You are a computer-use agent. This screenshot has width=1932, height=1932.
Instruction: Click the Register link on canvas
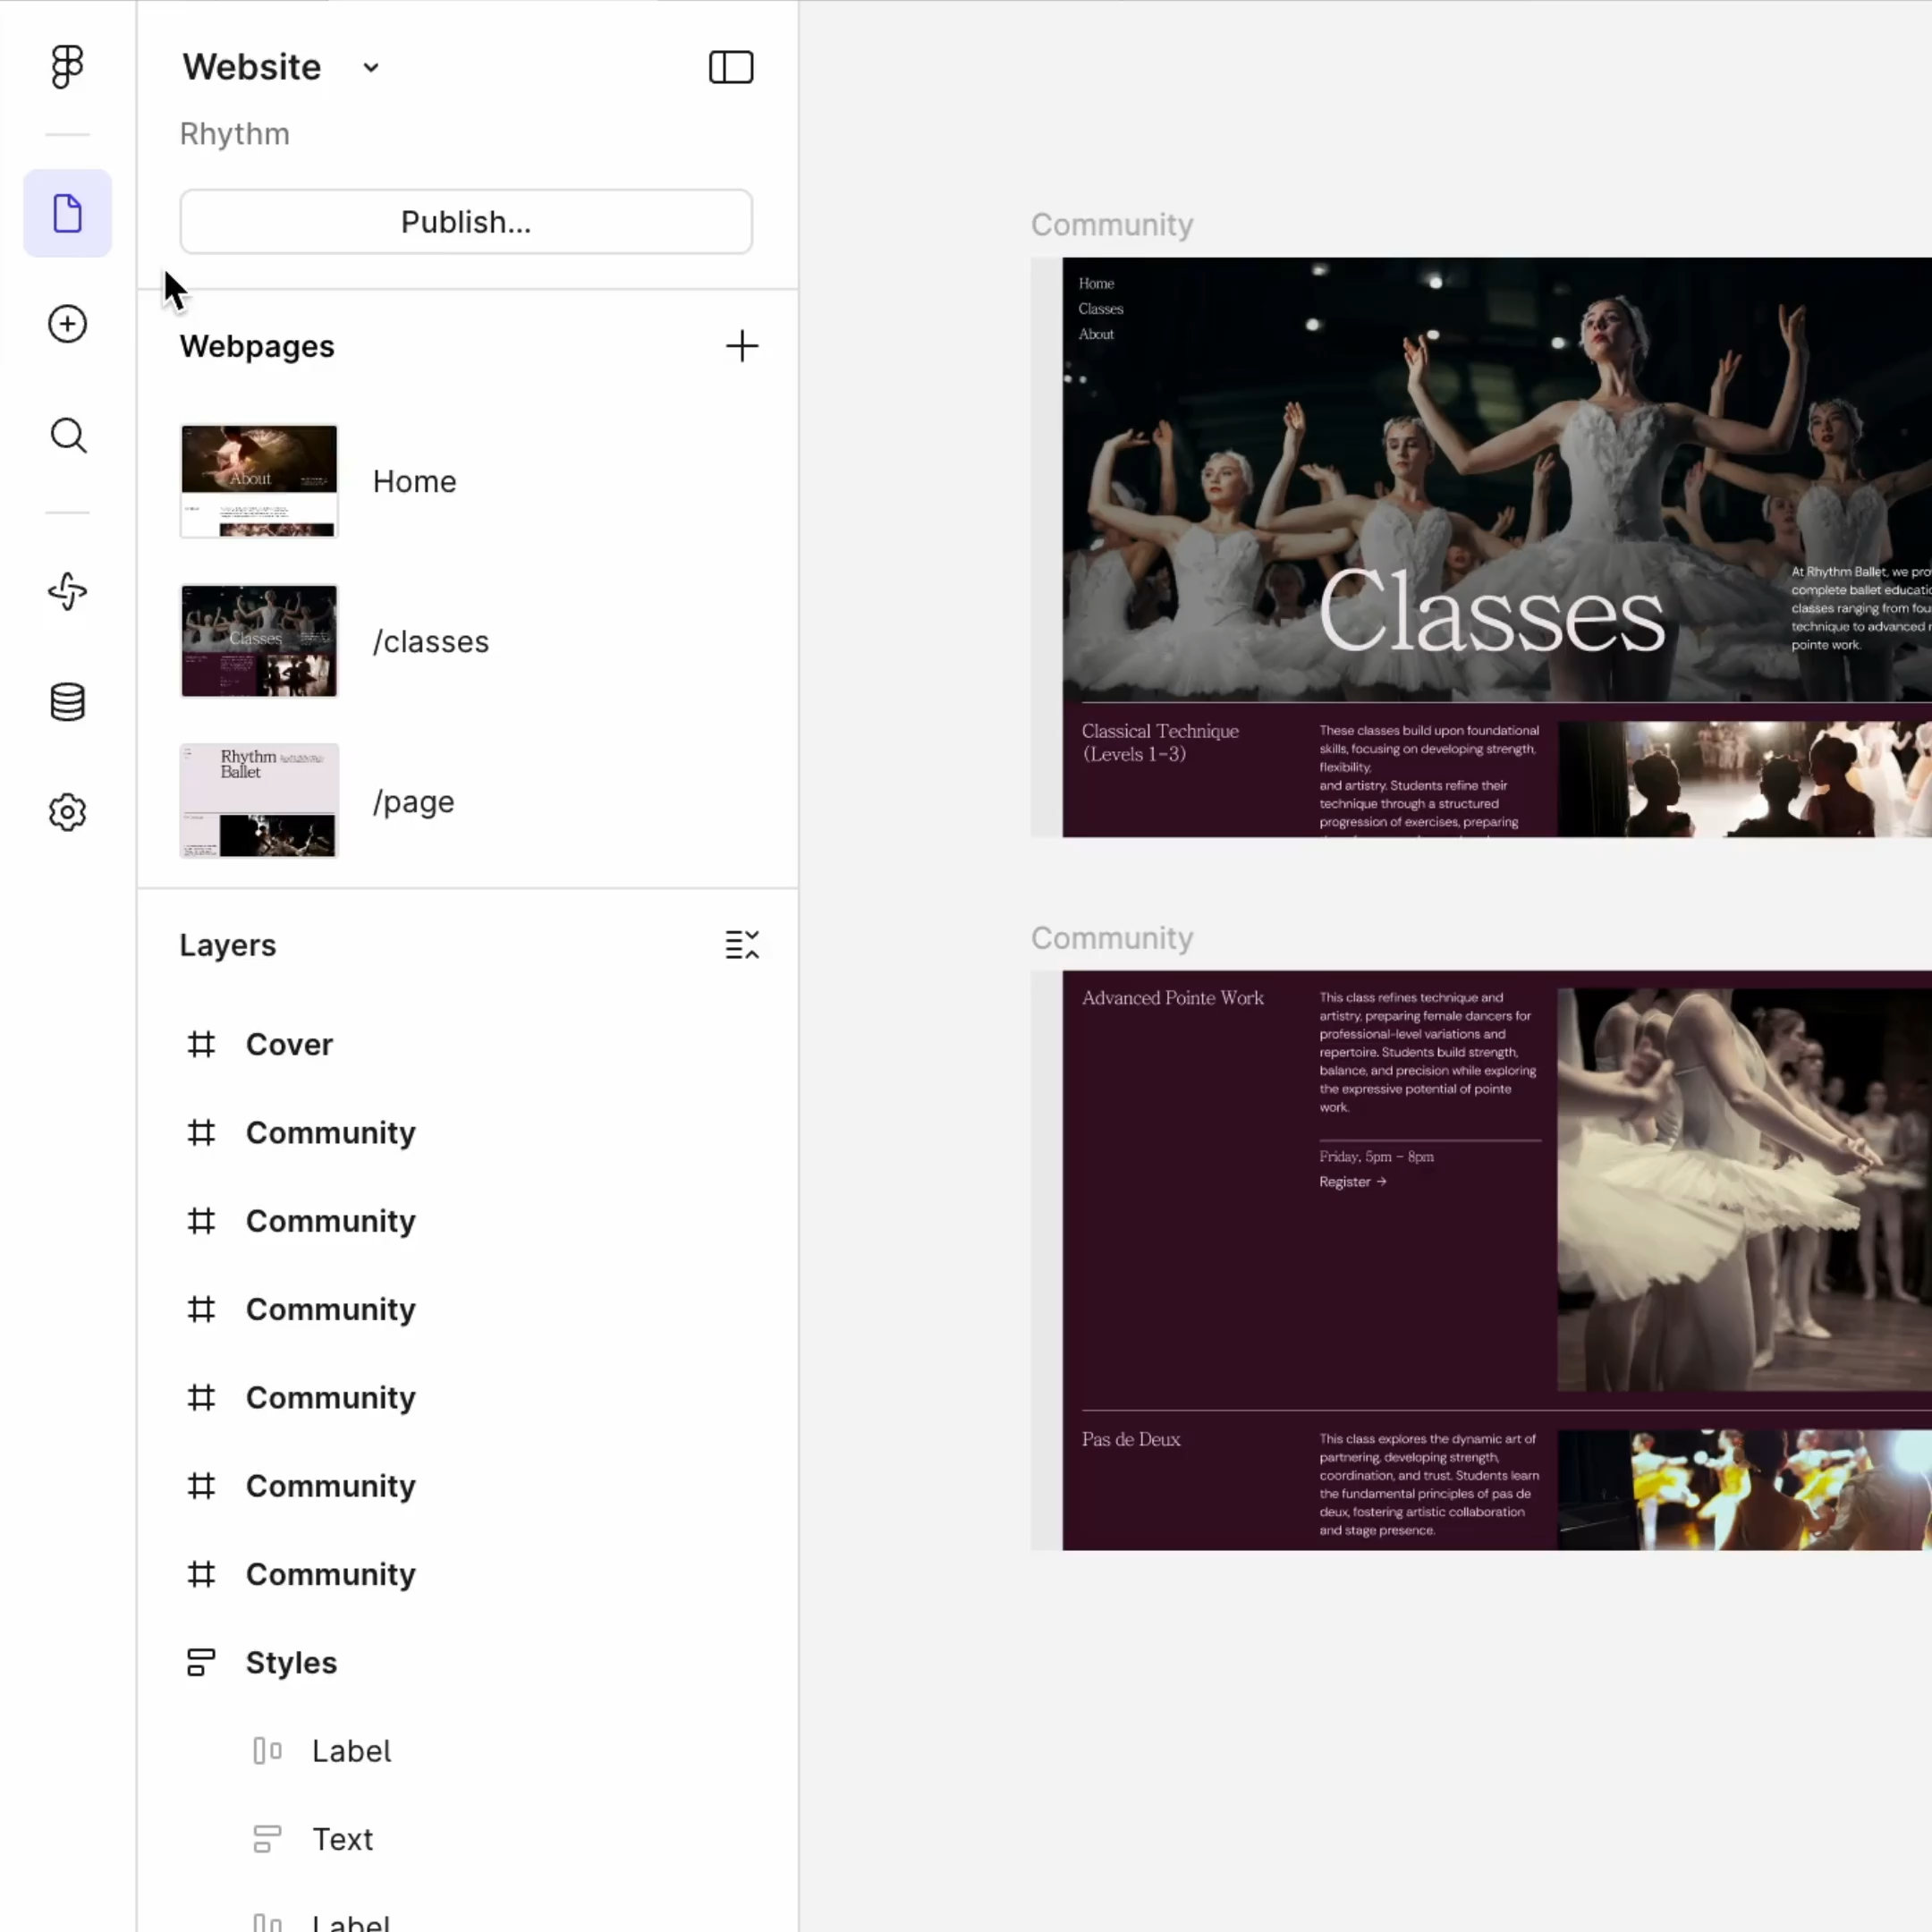click(1352, 1182)
